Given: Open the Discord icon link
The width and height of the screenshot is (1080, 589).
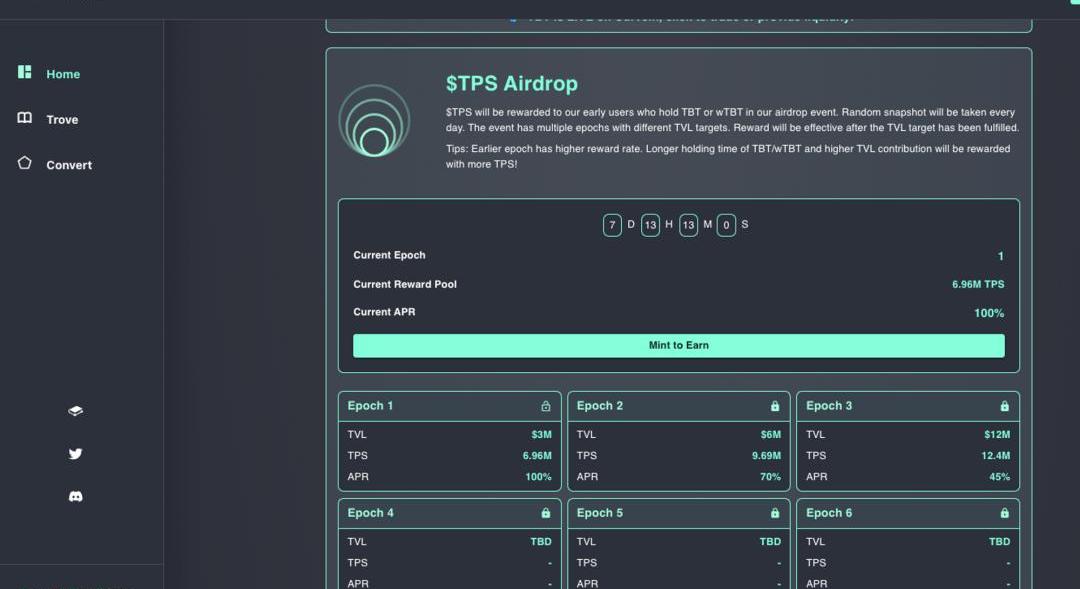Looking at the screenshot, I should tap(75, 497).
